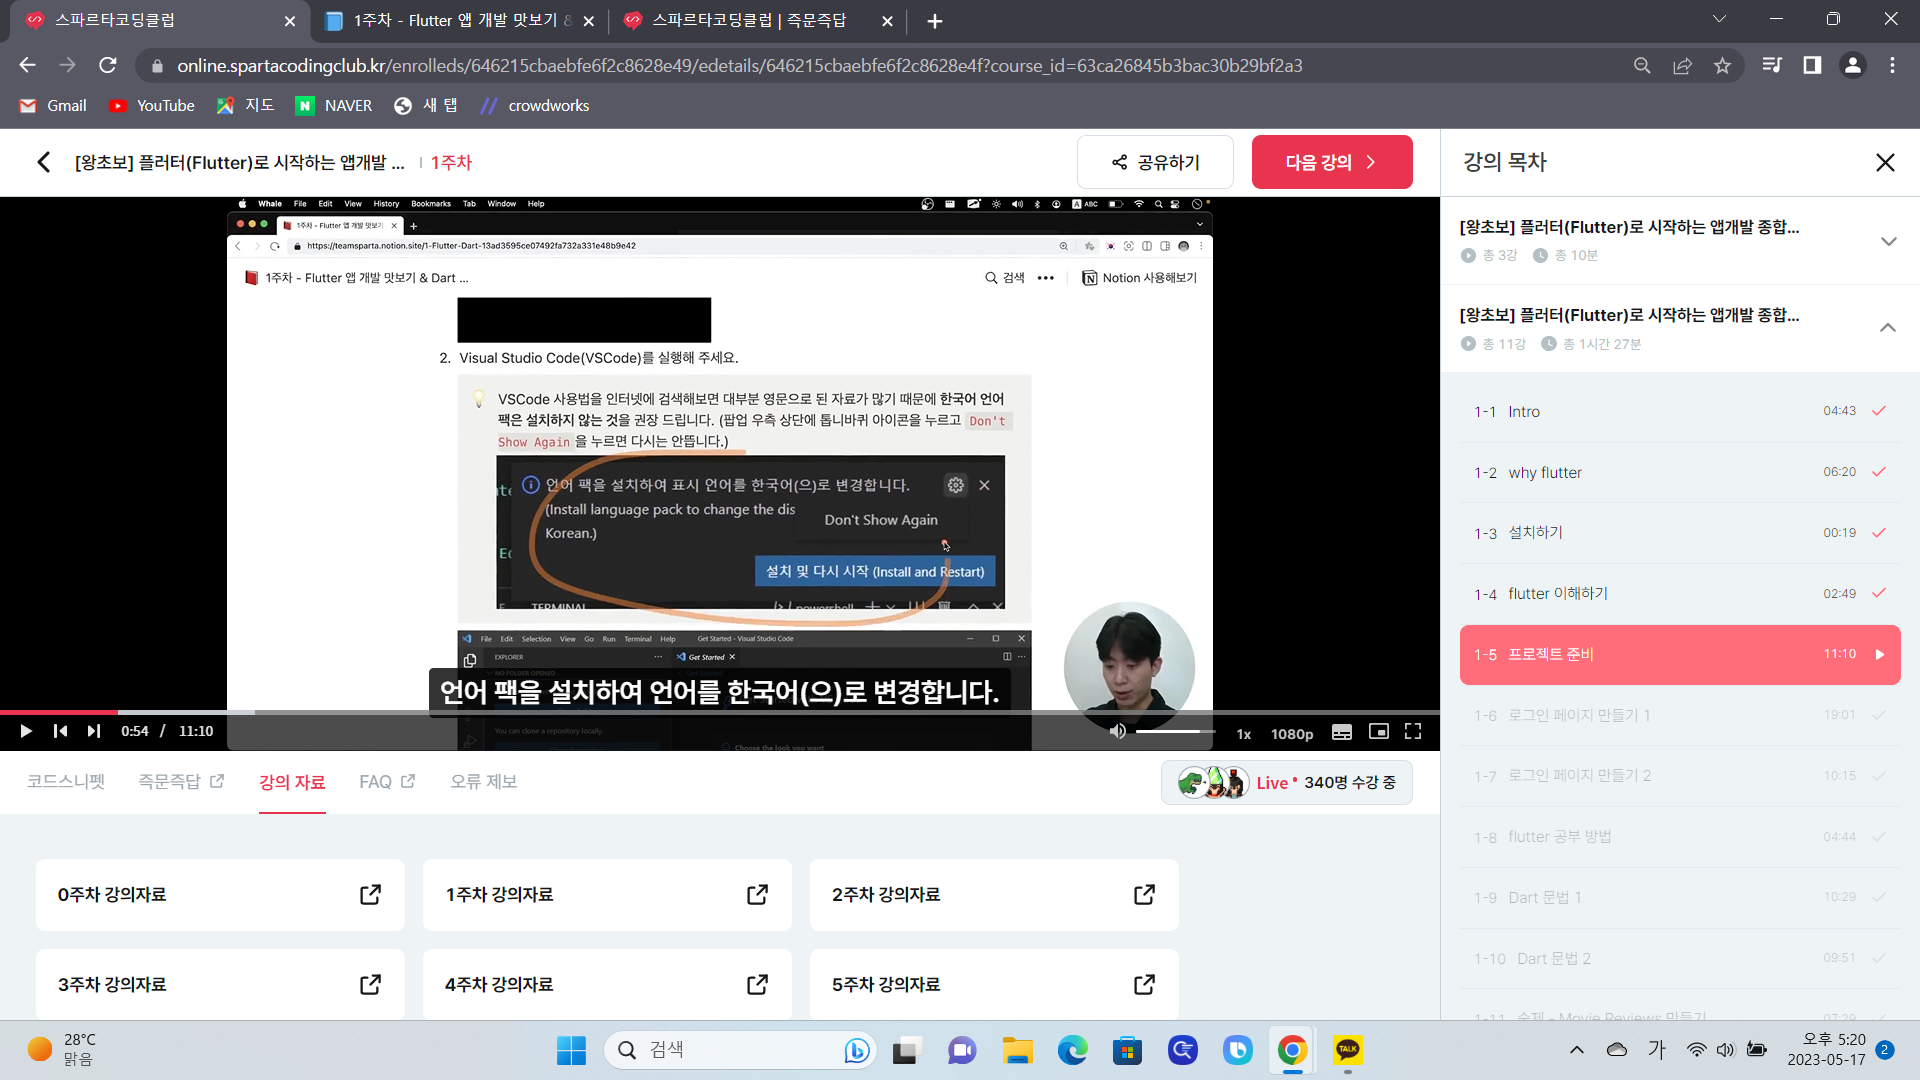Enter fullscreen video mode
Viewport: 1920px width, 1080px height.
pyautogui.click(x=1413, y=732)
